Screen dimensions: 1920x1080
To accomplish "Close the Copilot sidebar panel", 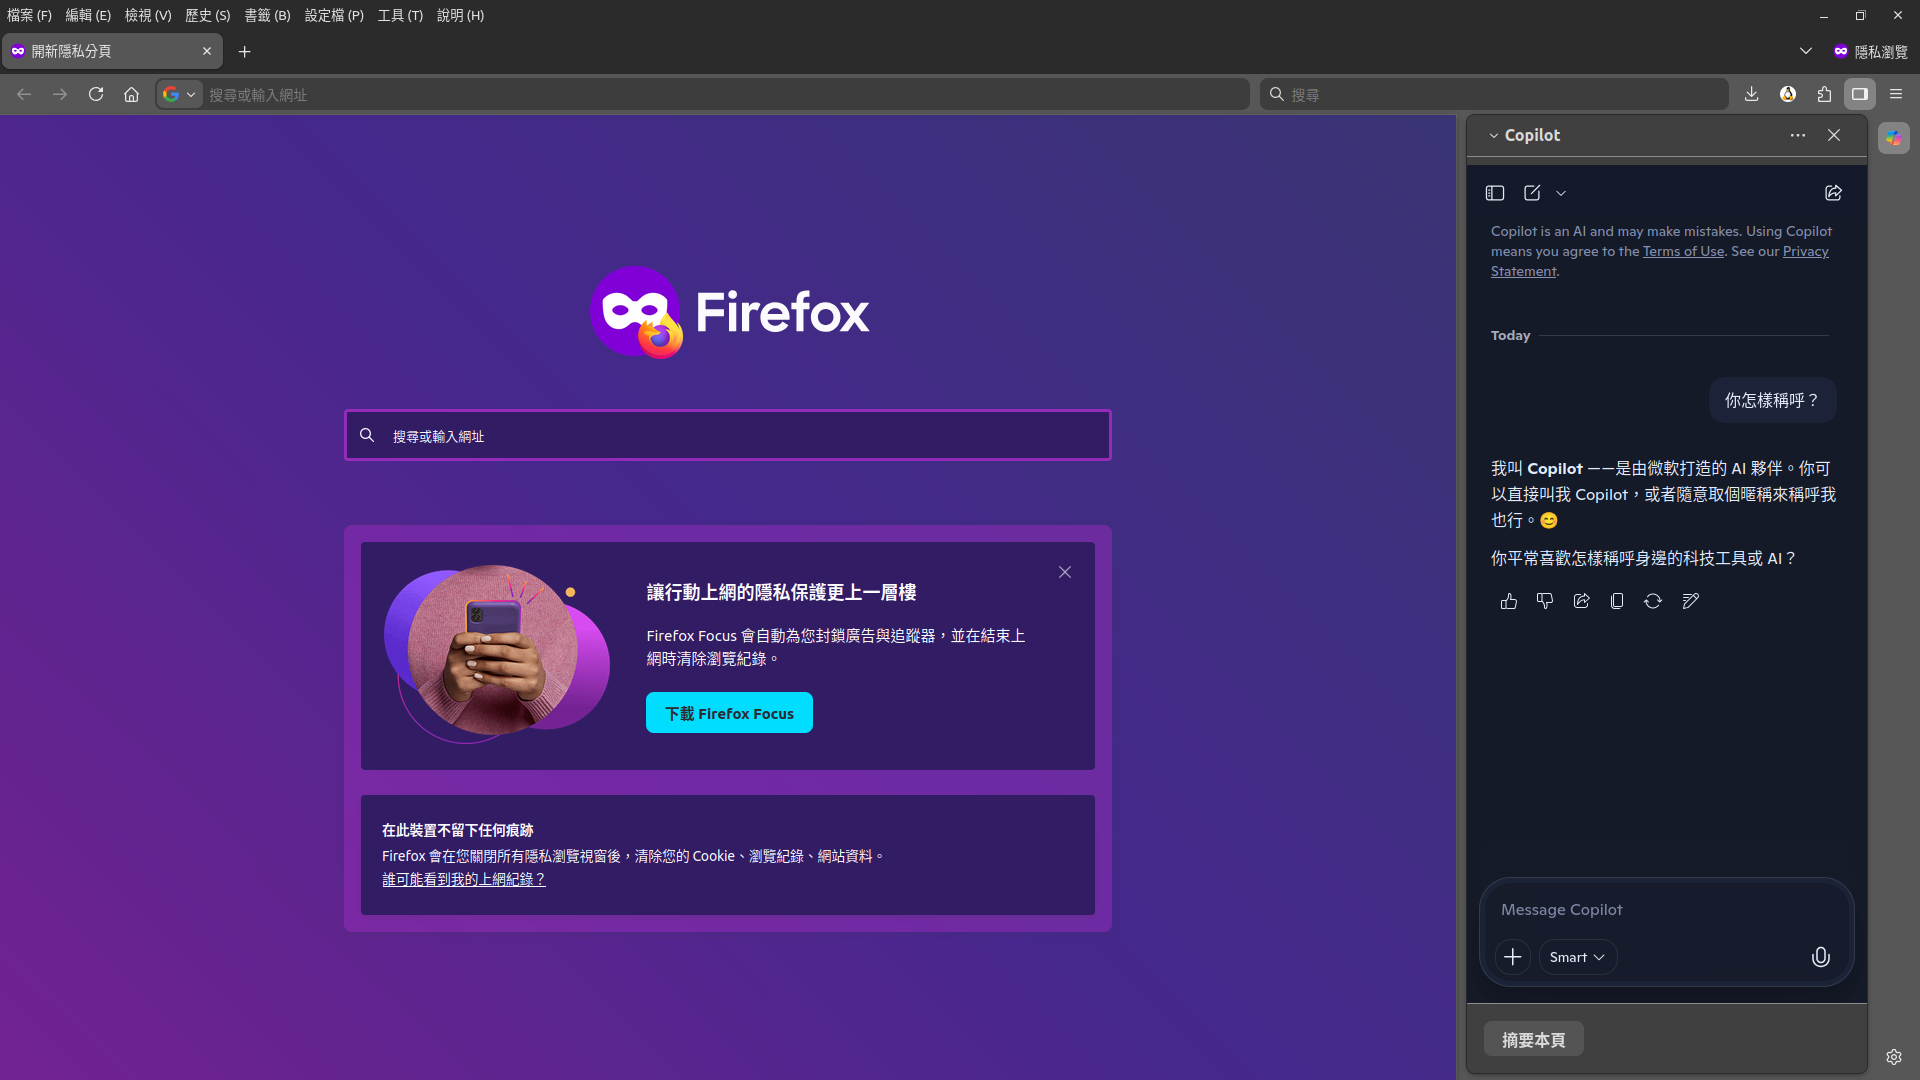I will click(x=1834, y=135).
